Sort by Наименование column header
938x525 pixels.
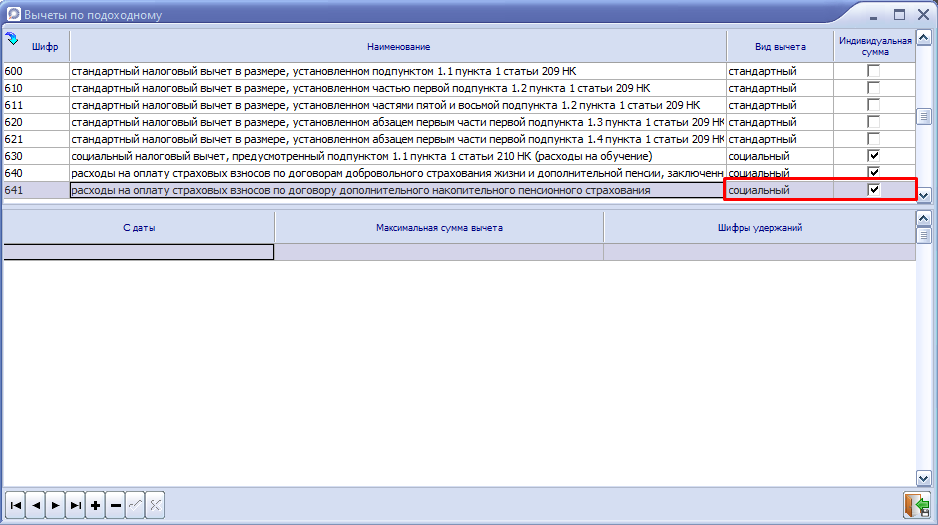tap(397, 47)
